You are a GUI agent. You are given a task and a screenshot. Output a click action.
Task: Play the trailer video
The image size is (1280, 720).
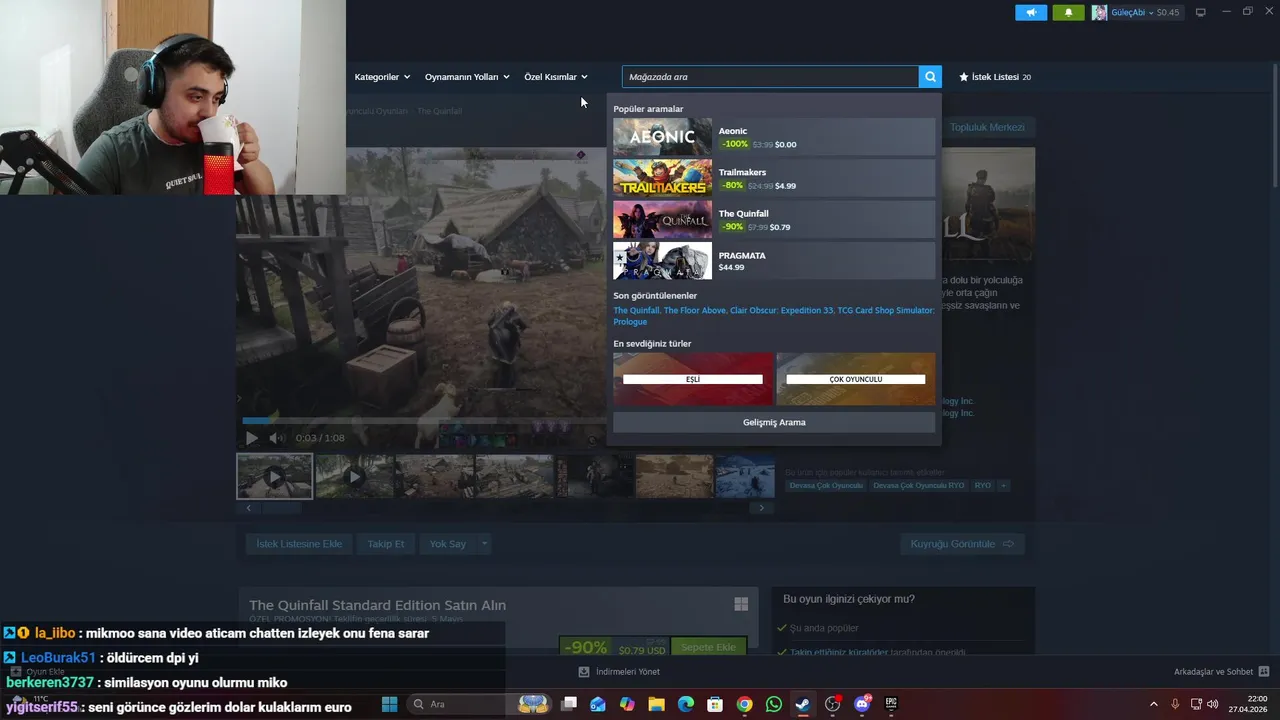point(251,438)
